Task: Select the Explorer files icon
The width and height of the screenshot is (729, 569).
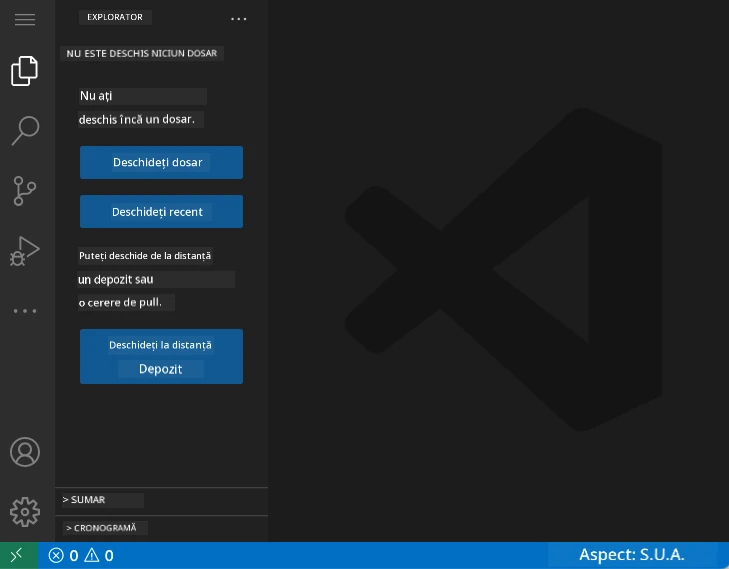Action: [x=25, y=71]
